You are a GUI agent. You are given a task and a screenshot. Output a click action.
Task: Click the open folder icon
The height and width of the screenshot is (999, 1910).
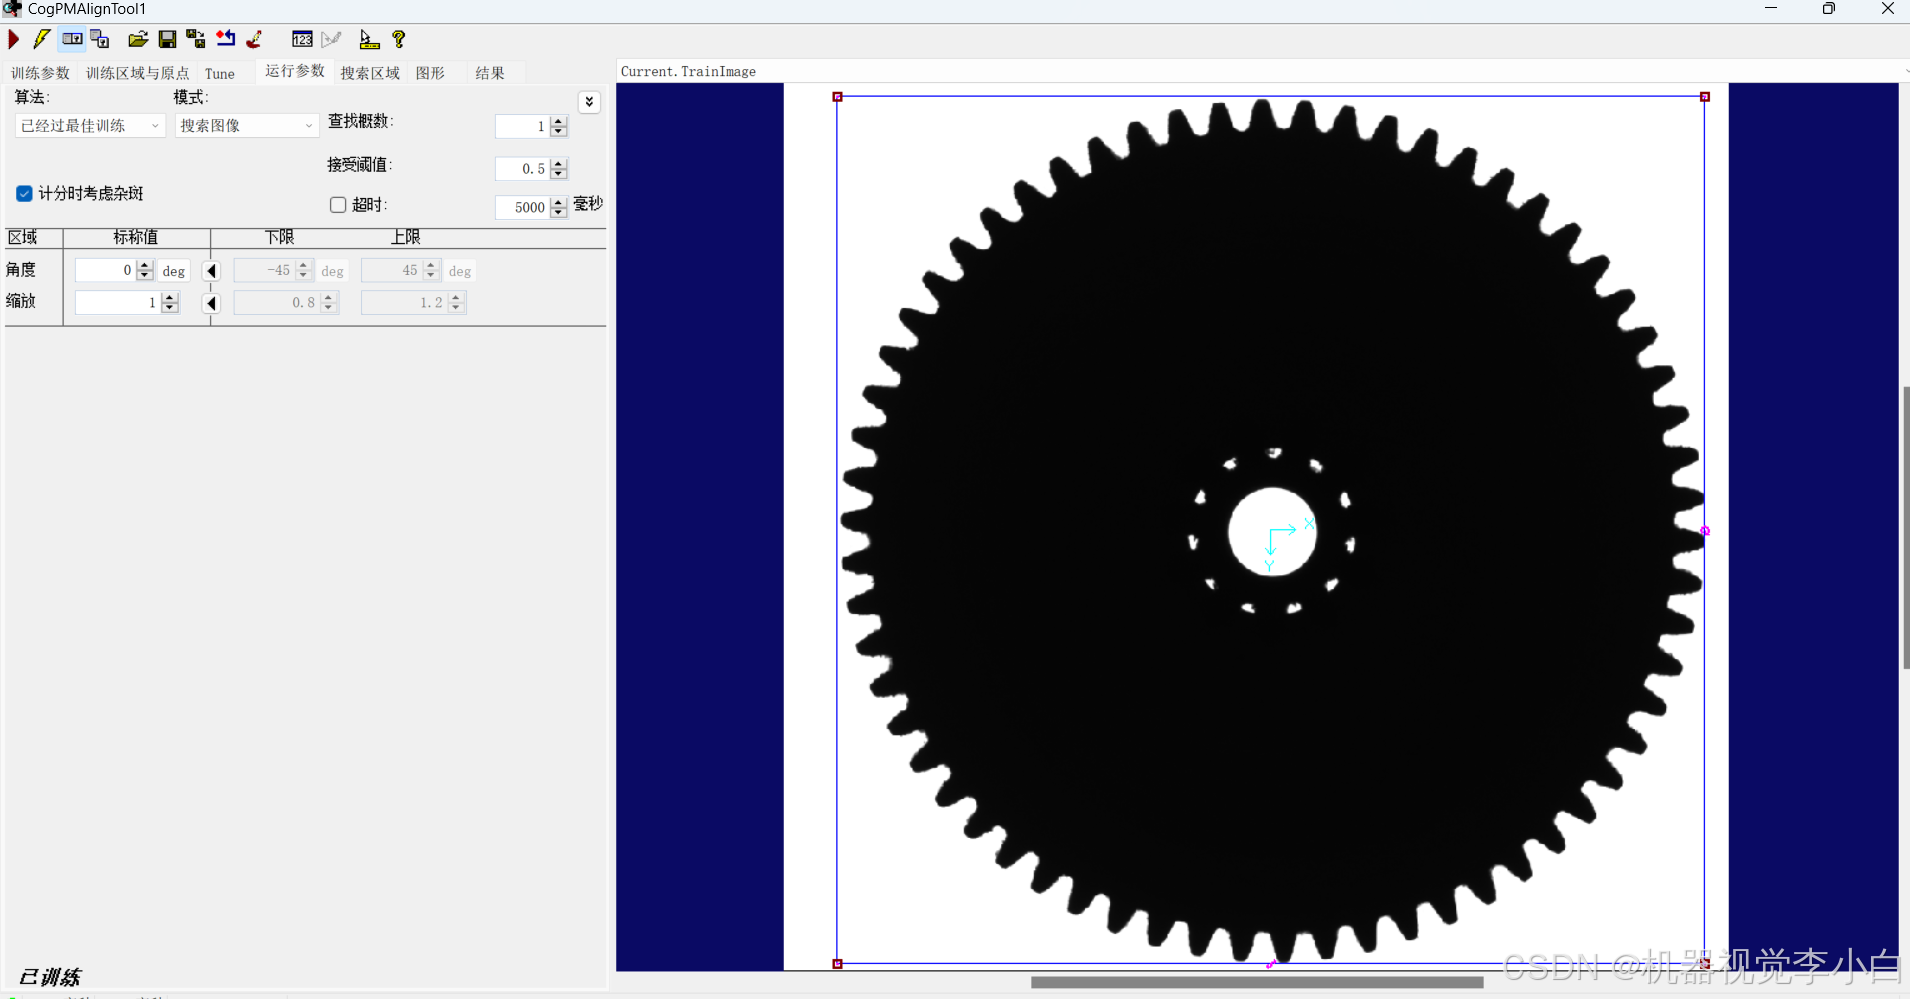click(x=138, y=39)
